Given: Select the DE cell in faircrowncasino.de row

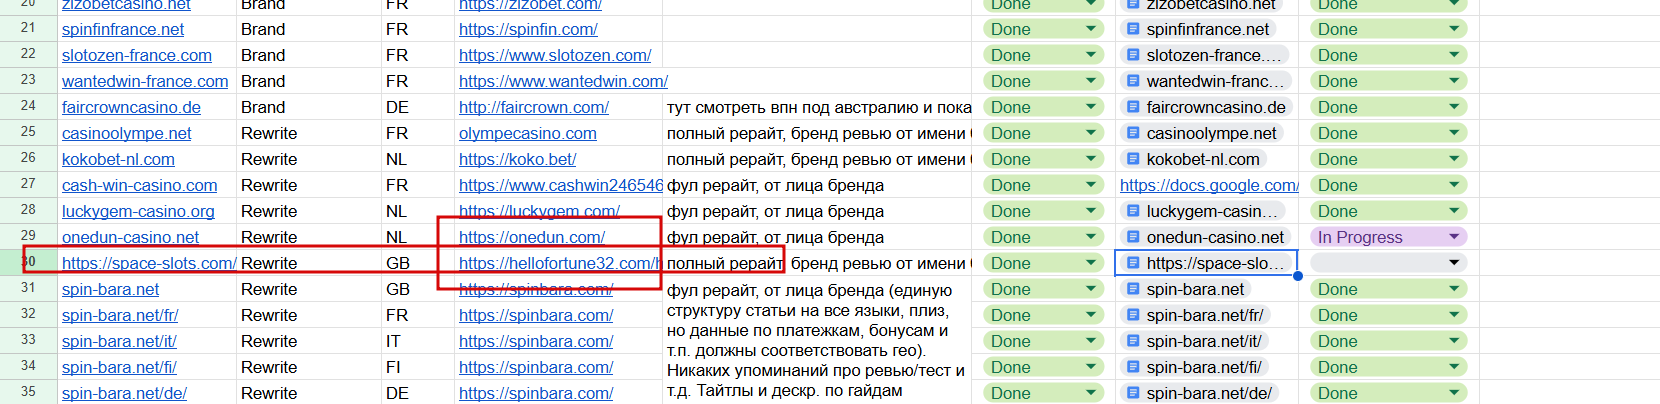Looking at the screenshot, I should [x=418, y=107].
